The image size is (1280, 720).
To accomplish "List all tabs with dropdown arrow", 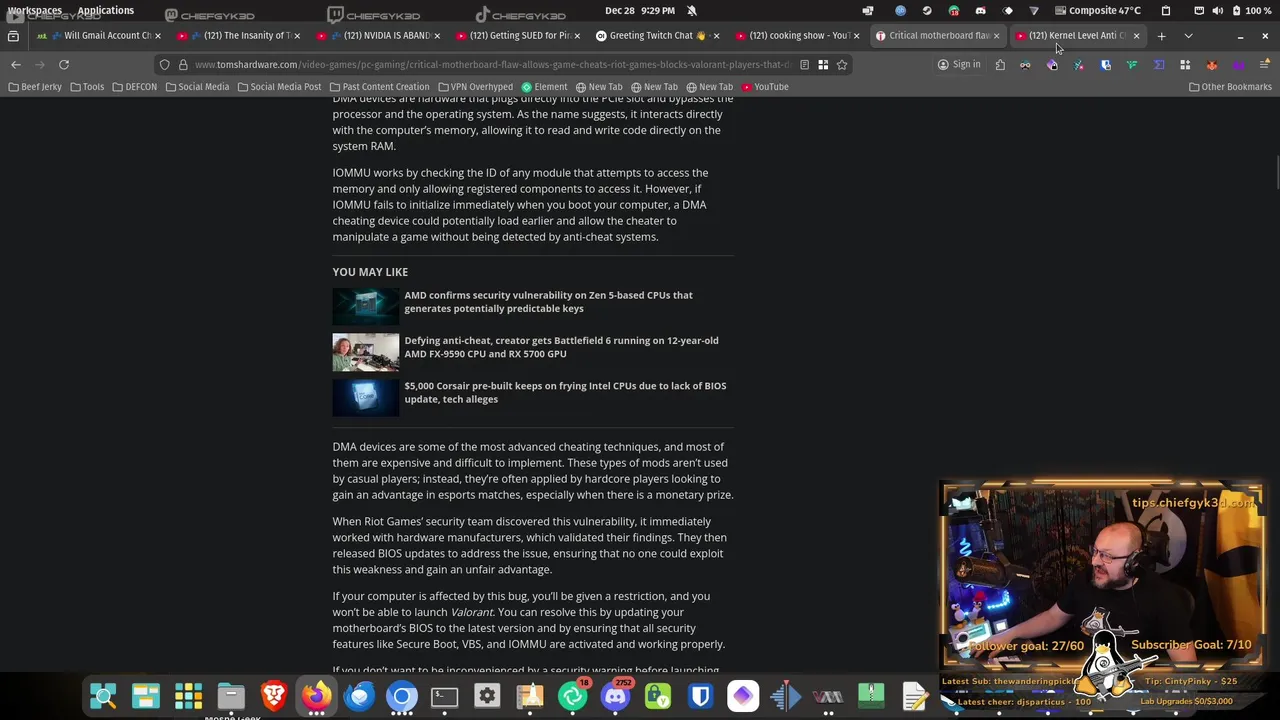I will [1188, 36].
